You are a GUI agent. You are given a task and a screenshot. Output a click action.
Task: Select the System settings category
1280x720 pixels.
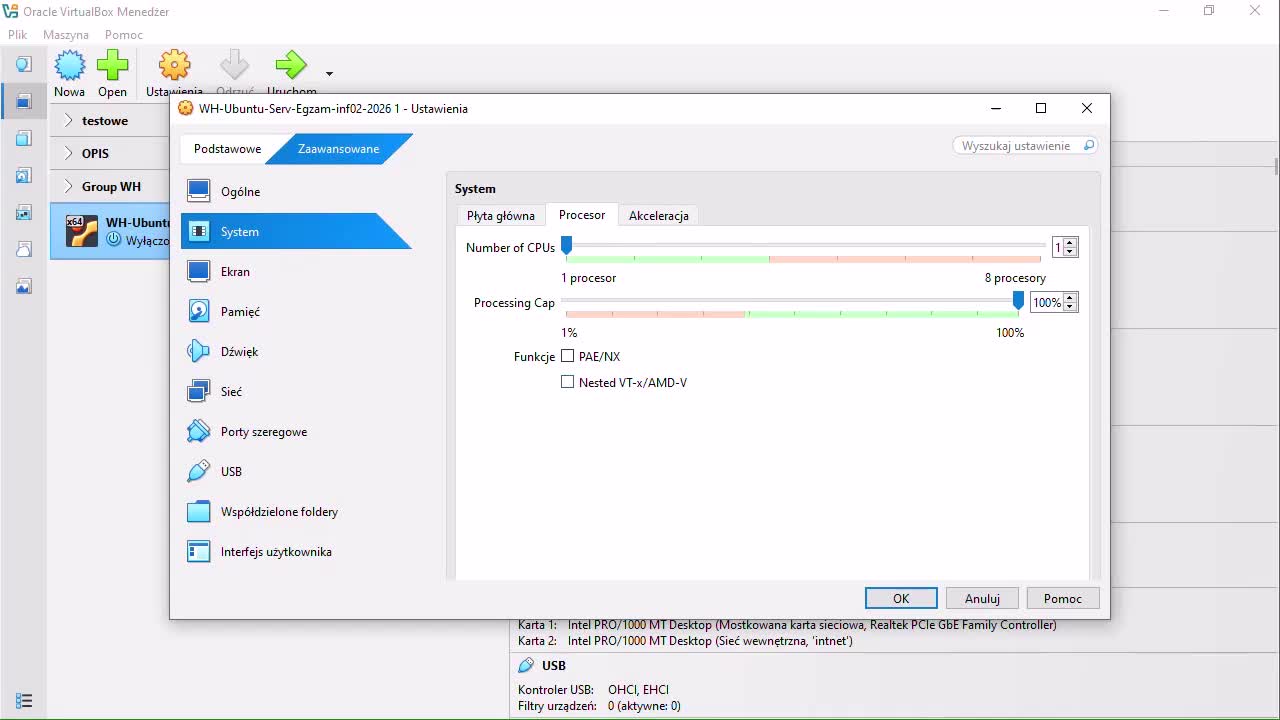pos(296,232)
